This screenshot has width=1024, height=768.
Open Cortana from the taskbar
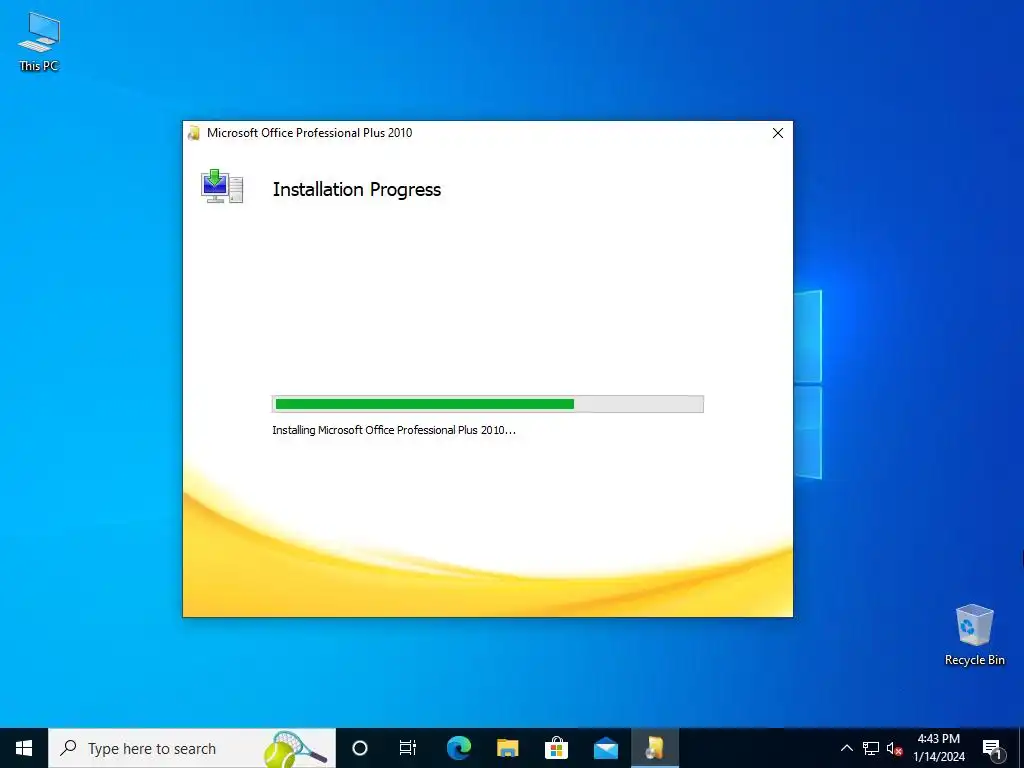pyautogui.click(x=360, y=748)
